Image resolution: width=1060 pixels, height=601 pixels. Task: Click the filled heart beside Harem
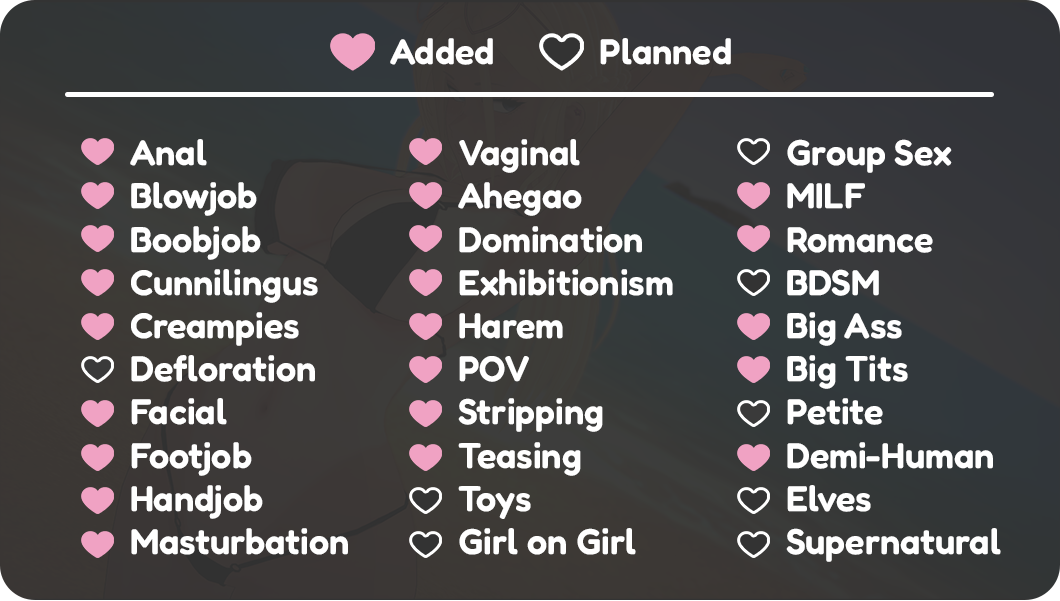425,326
